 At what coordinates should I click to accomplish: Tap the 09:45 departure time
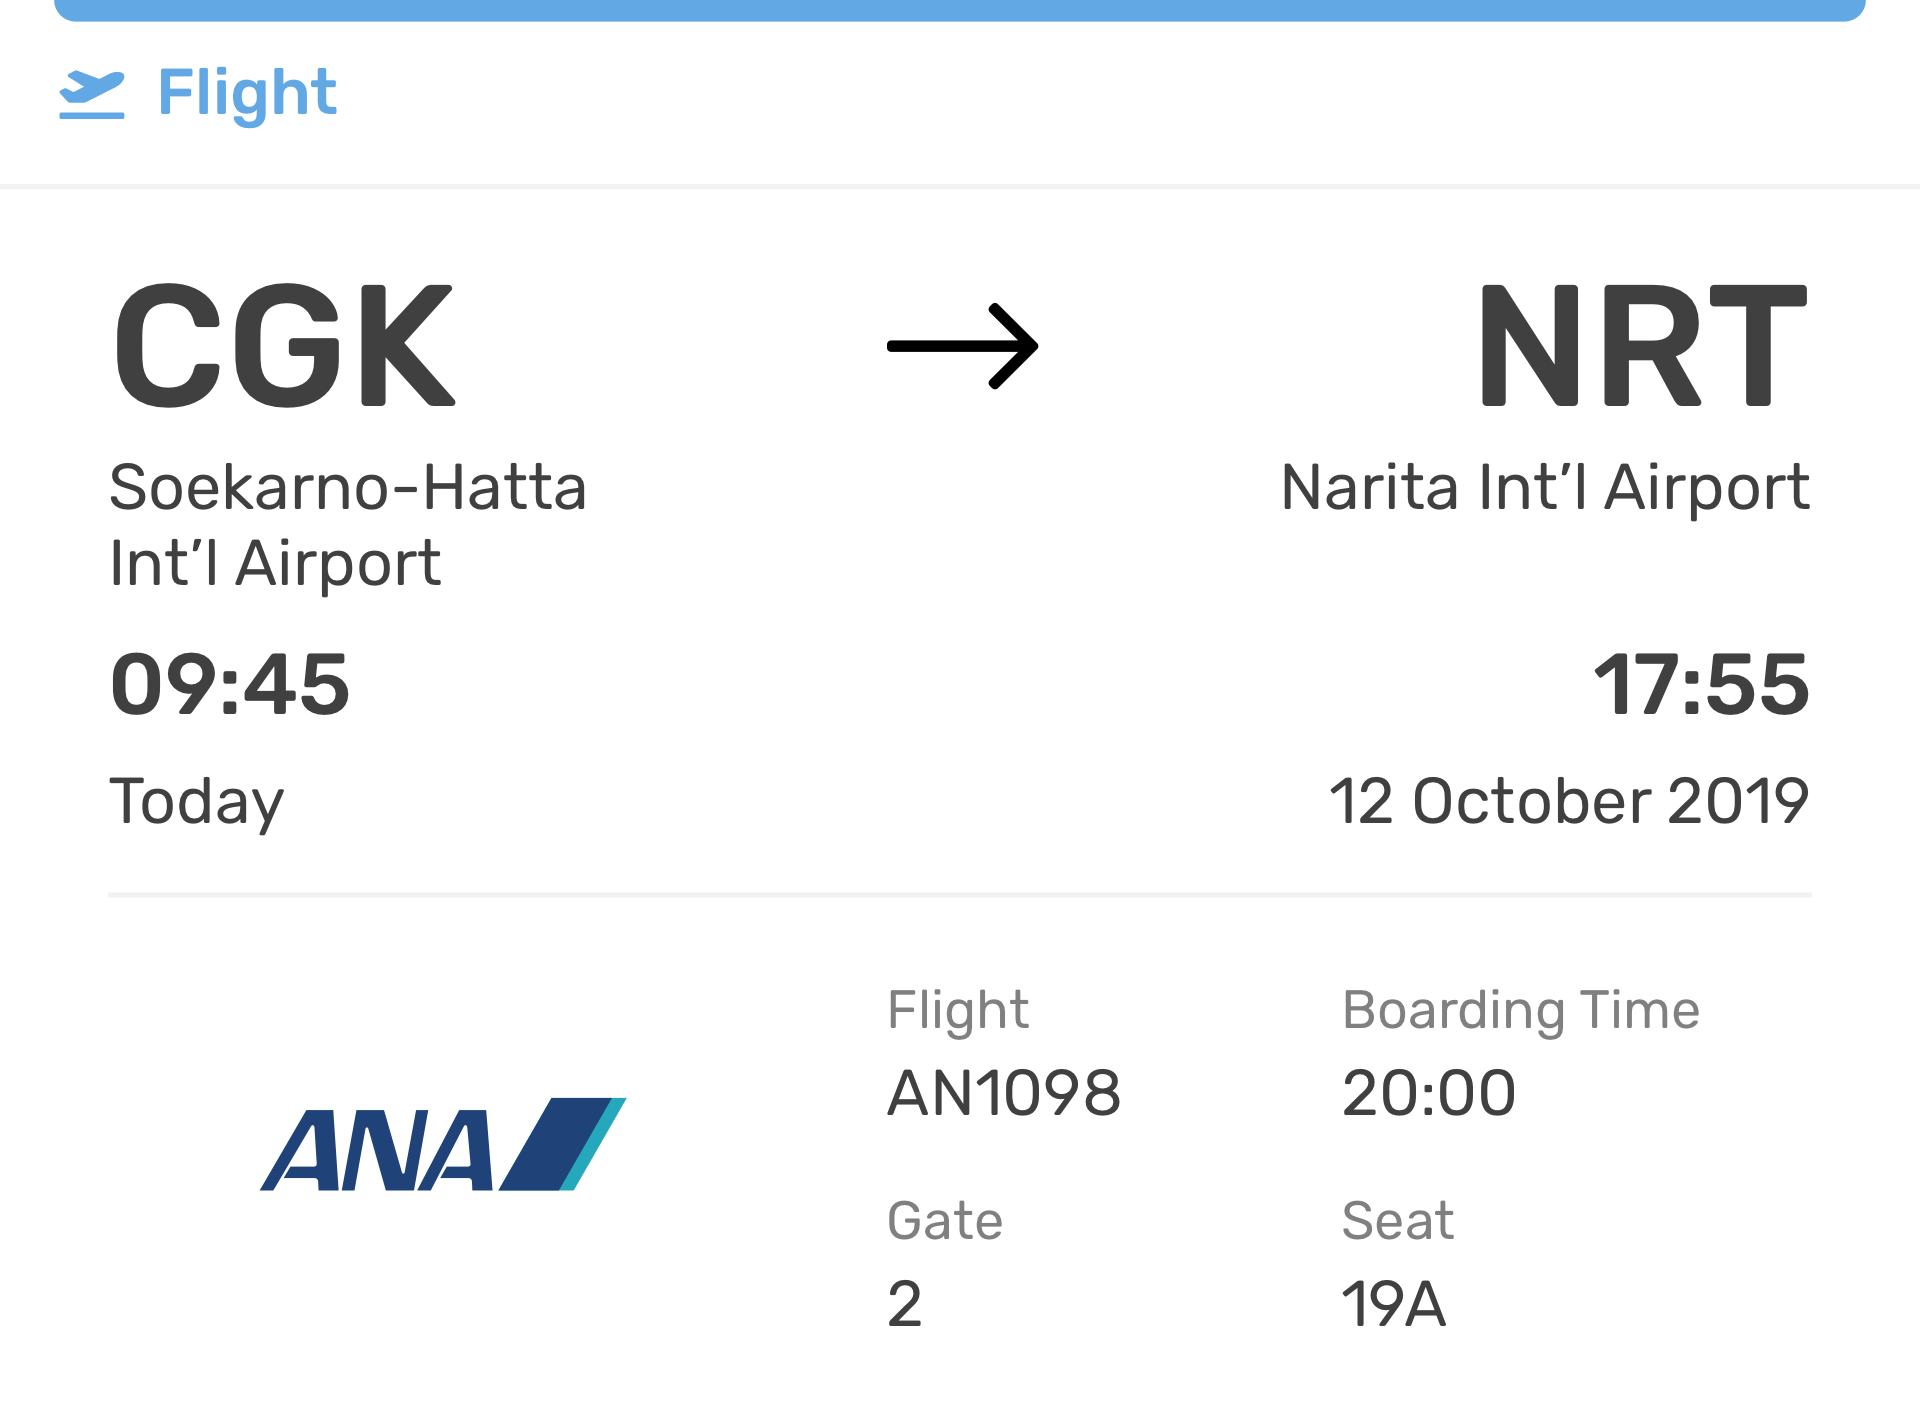pyautogui.click(x=230, y=685)
